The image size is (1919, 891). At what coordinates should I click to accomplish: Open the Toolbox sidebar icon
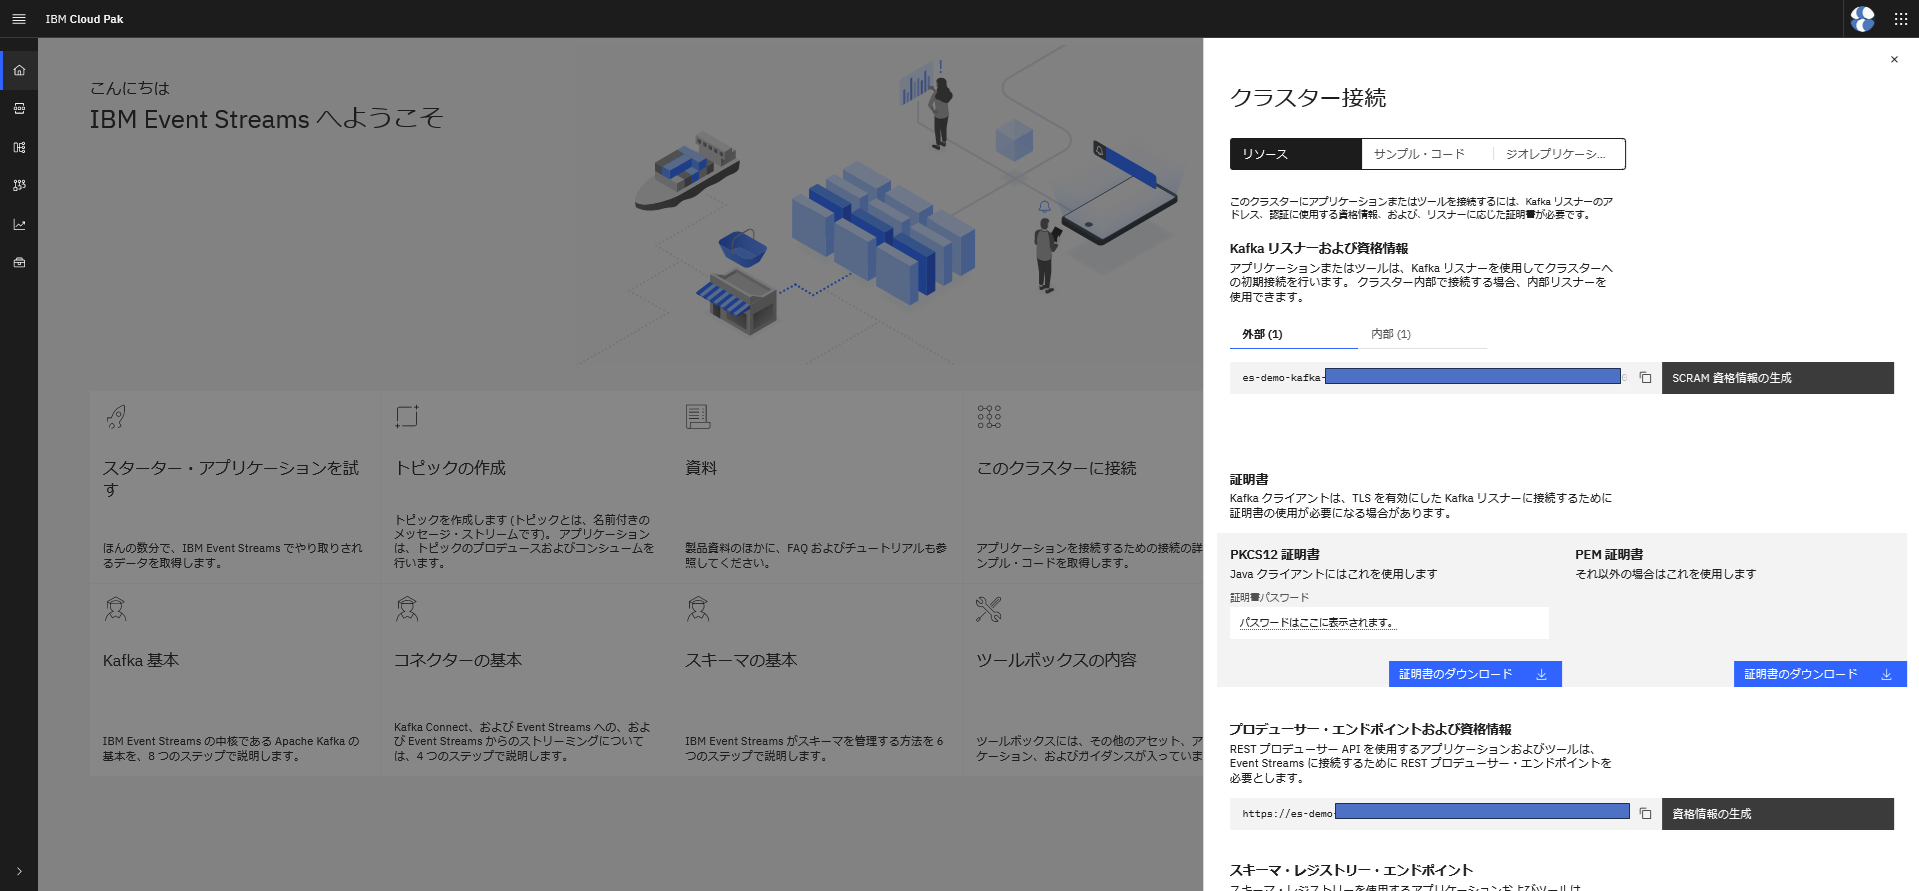click(19, 262)
